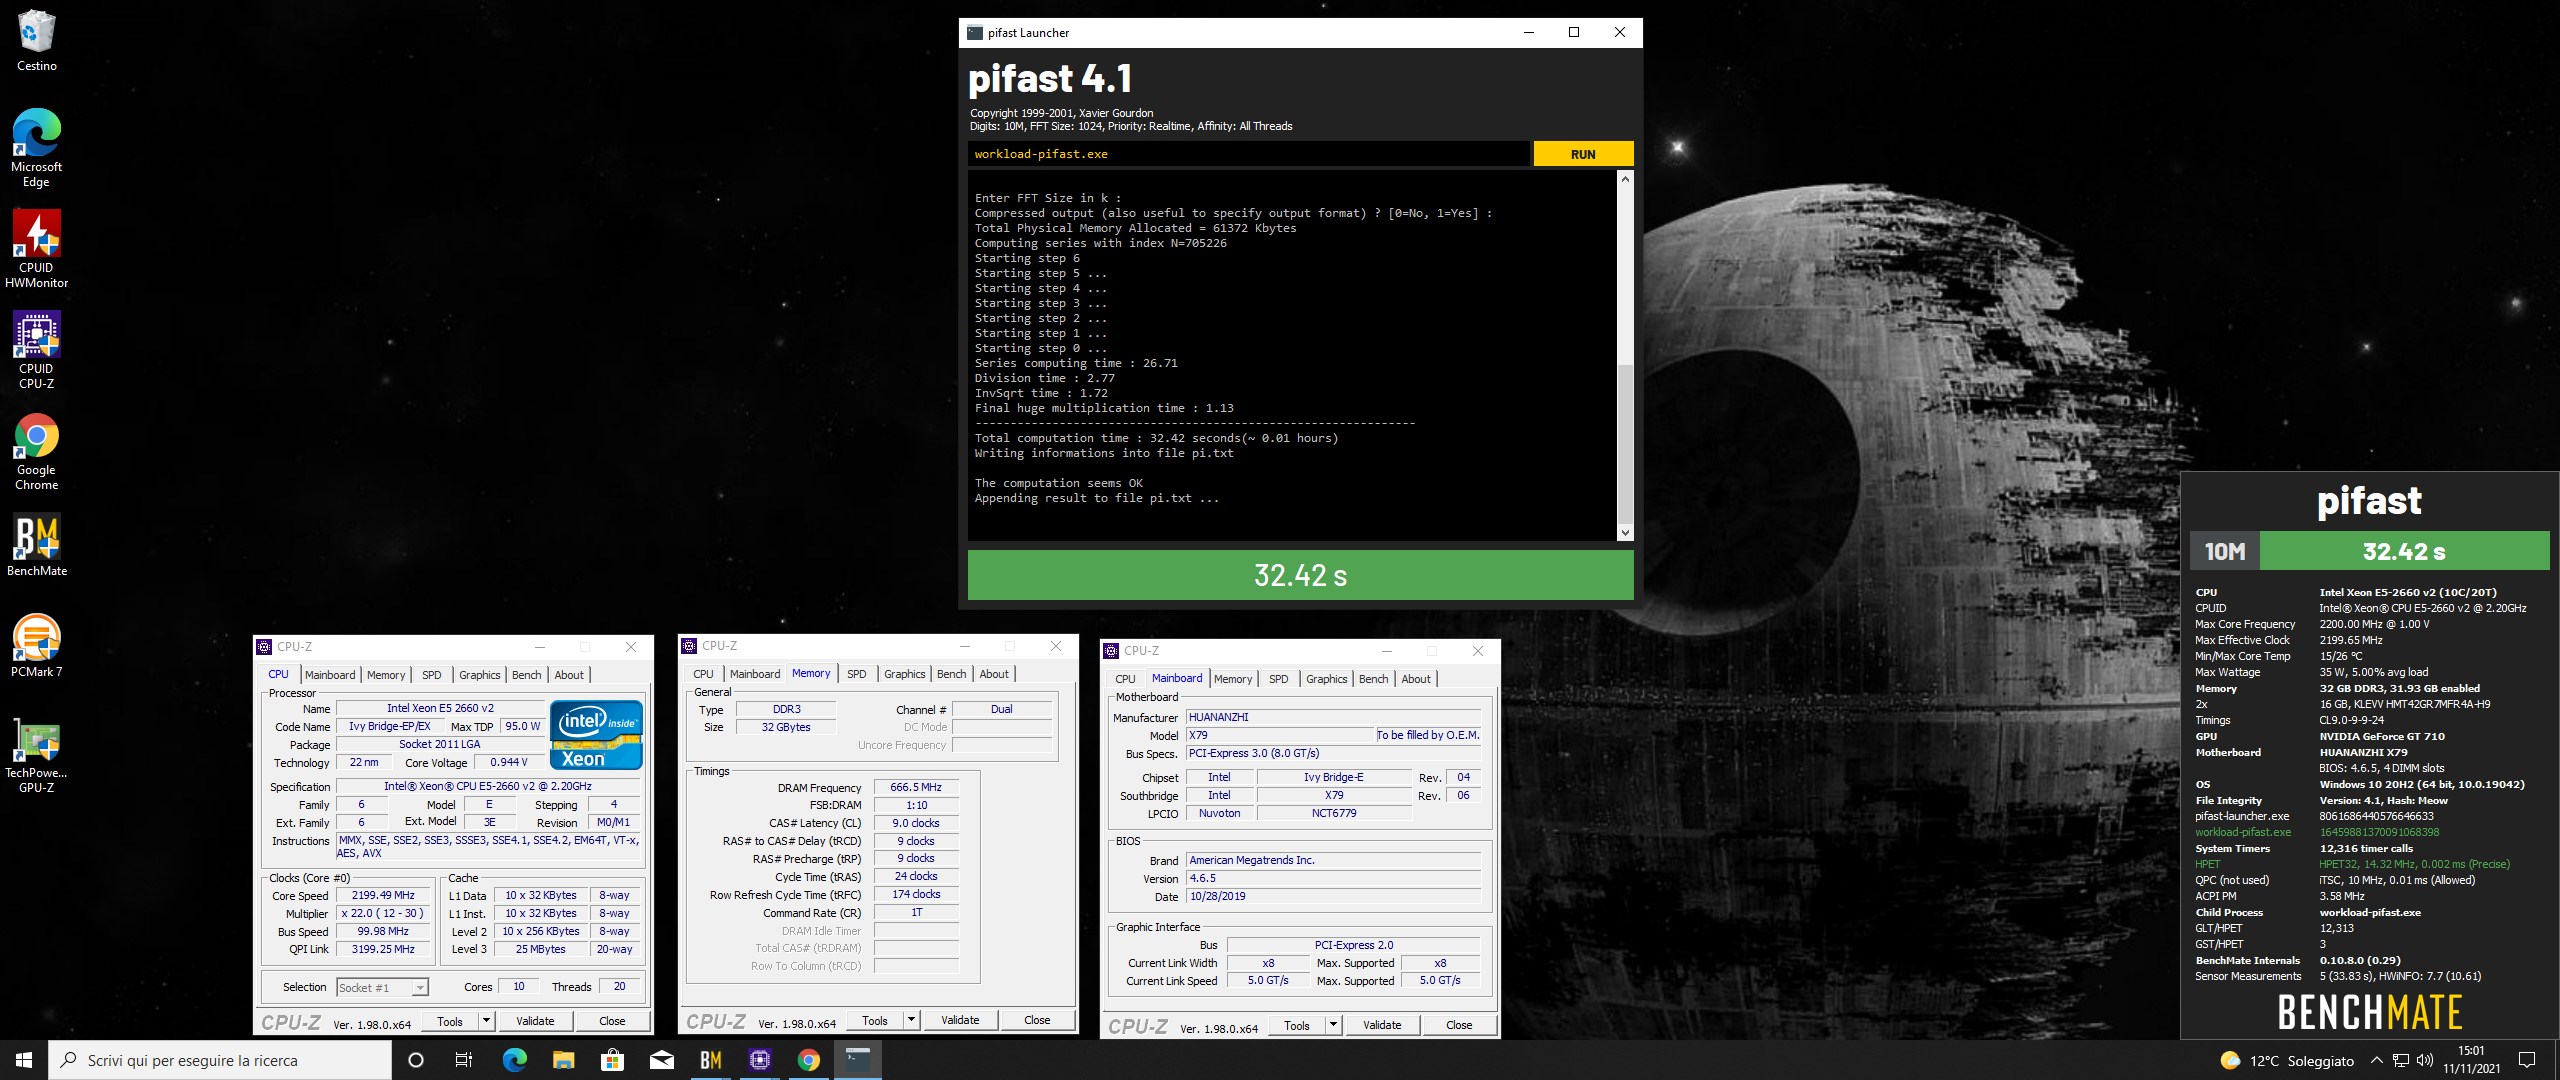Click the Core Speed value 2199.49 MHz

coord(383,896)
